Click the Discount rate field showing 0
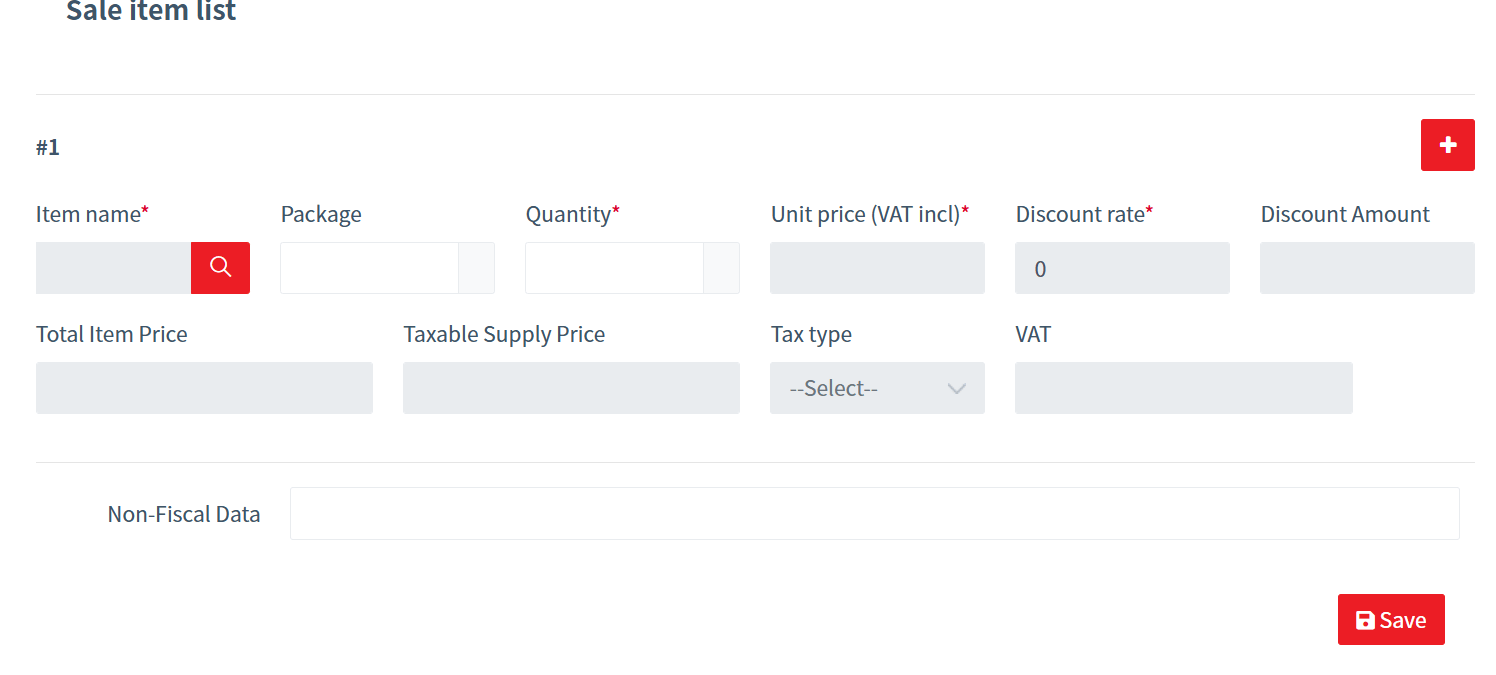Screen dimensions: 1496x675 point(1122,268)
